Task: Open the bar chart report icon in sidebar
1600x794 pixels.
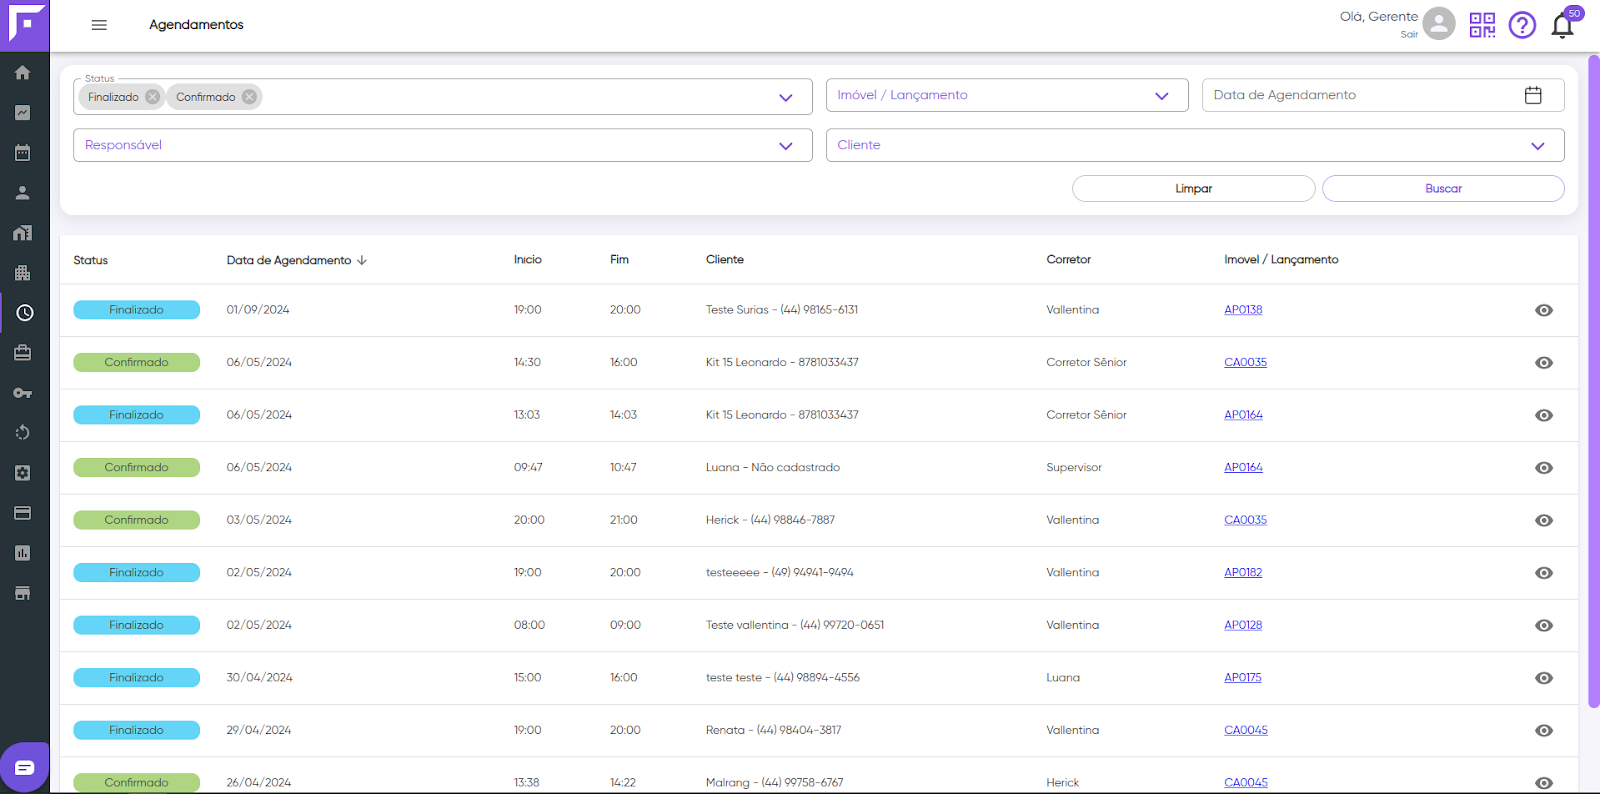Action: pos(22,553)
